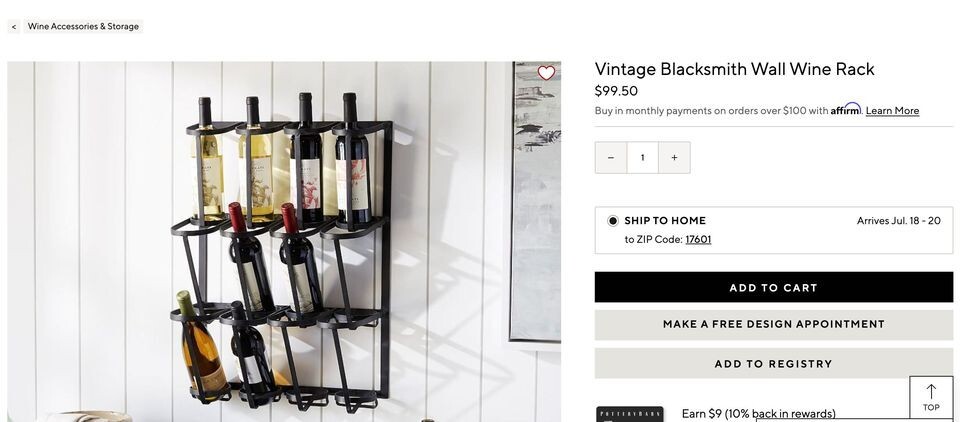Screen dimensions: 960x422
Task: Make a free design appointment
Action: pyautogui.click(x=773, y=325)
